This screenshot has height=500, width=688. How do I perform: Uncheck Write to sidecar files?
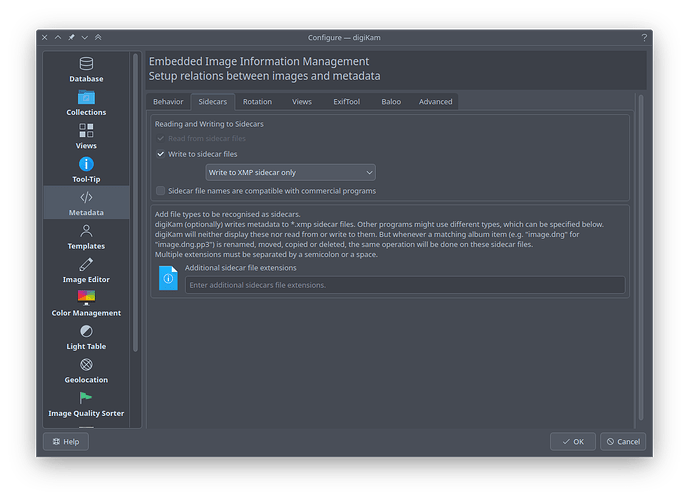click(161, 154)
